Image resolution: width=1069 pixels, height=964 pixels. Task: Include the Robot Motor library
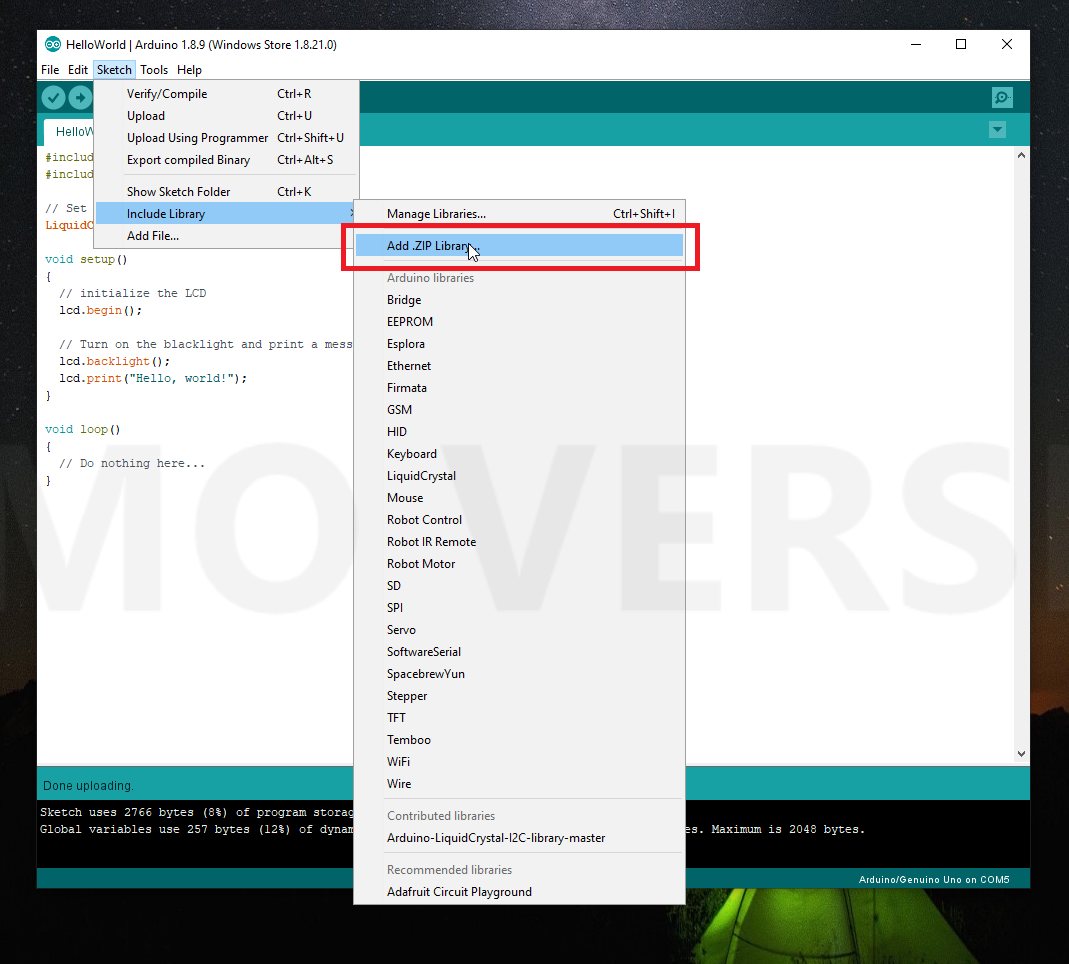[519, 564]
